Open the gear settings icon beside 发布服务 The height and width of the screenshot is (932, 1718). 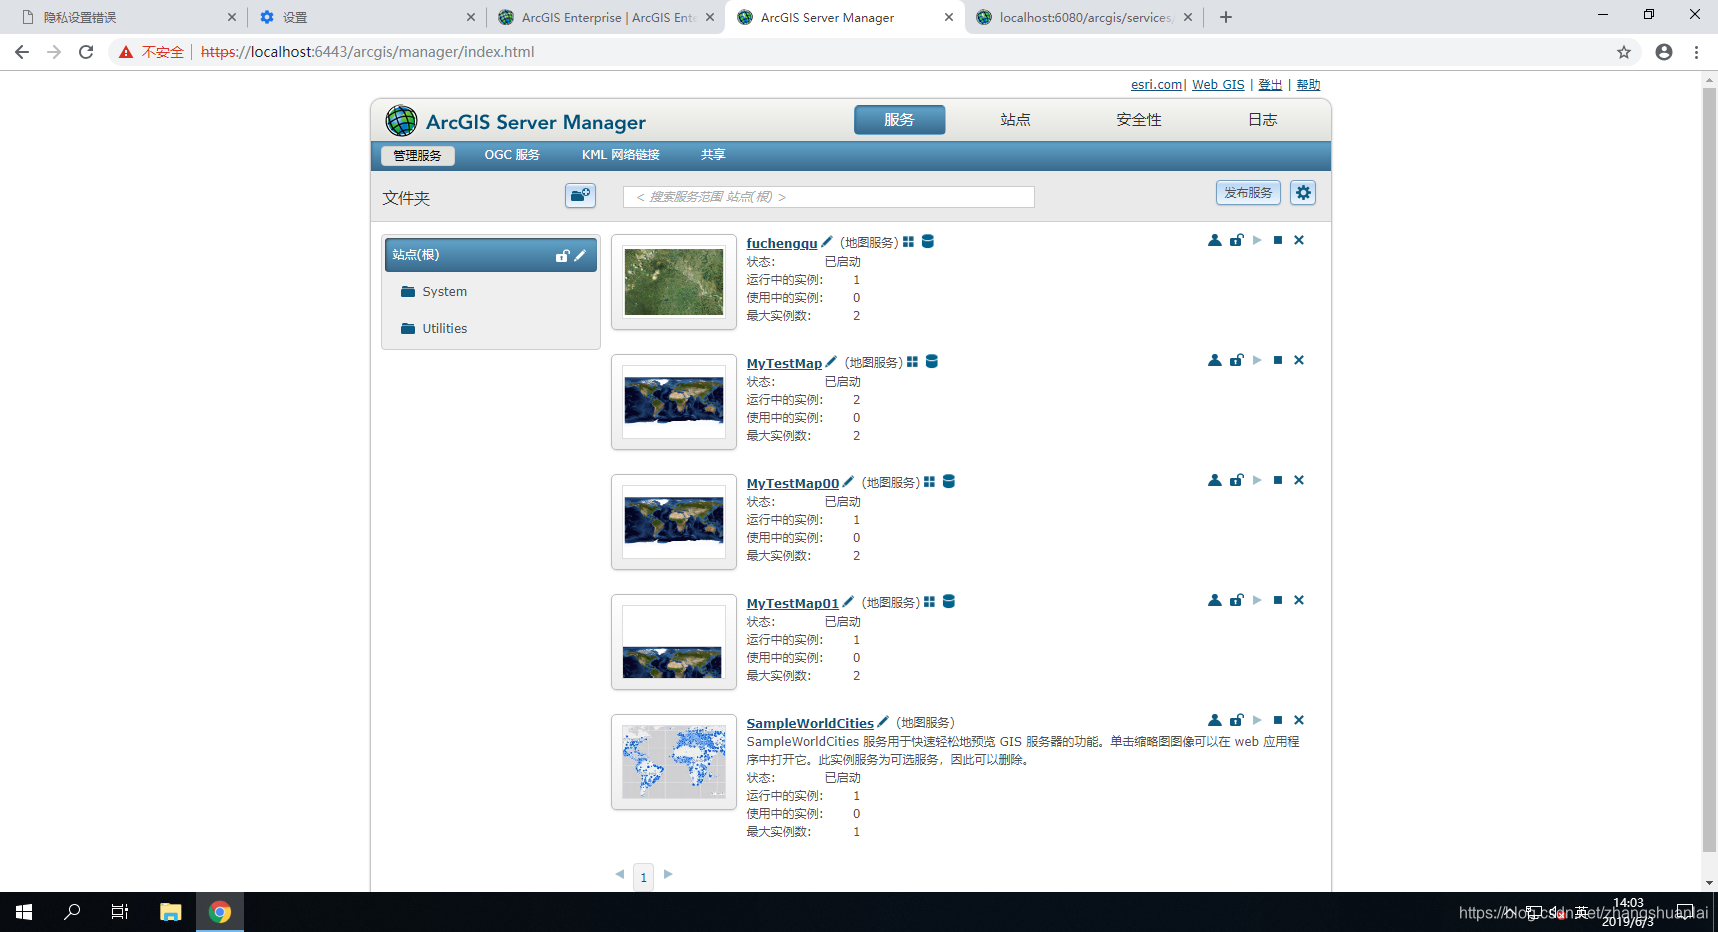[x=1303, y=193]
